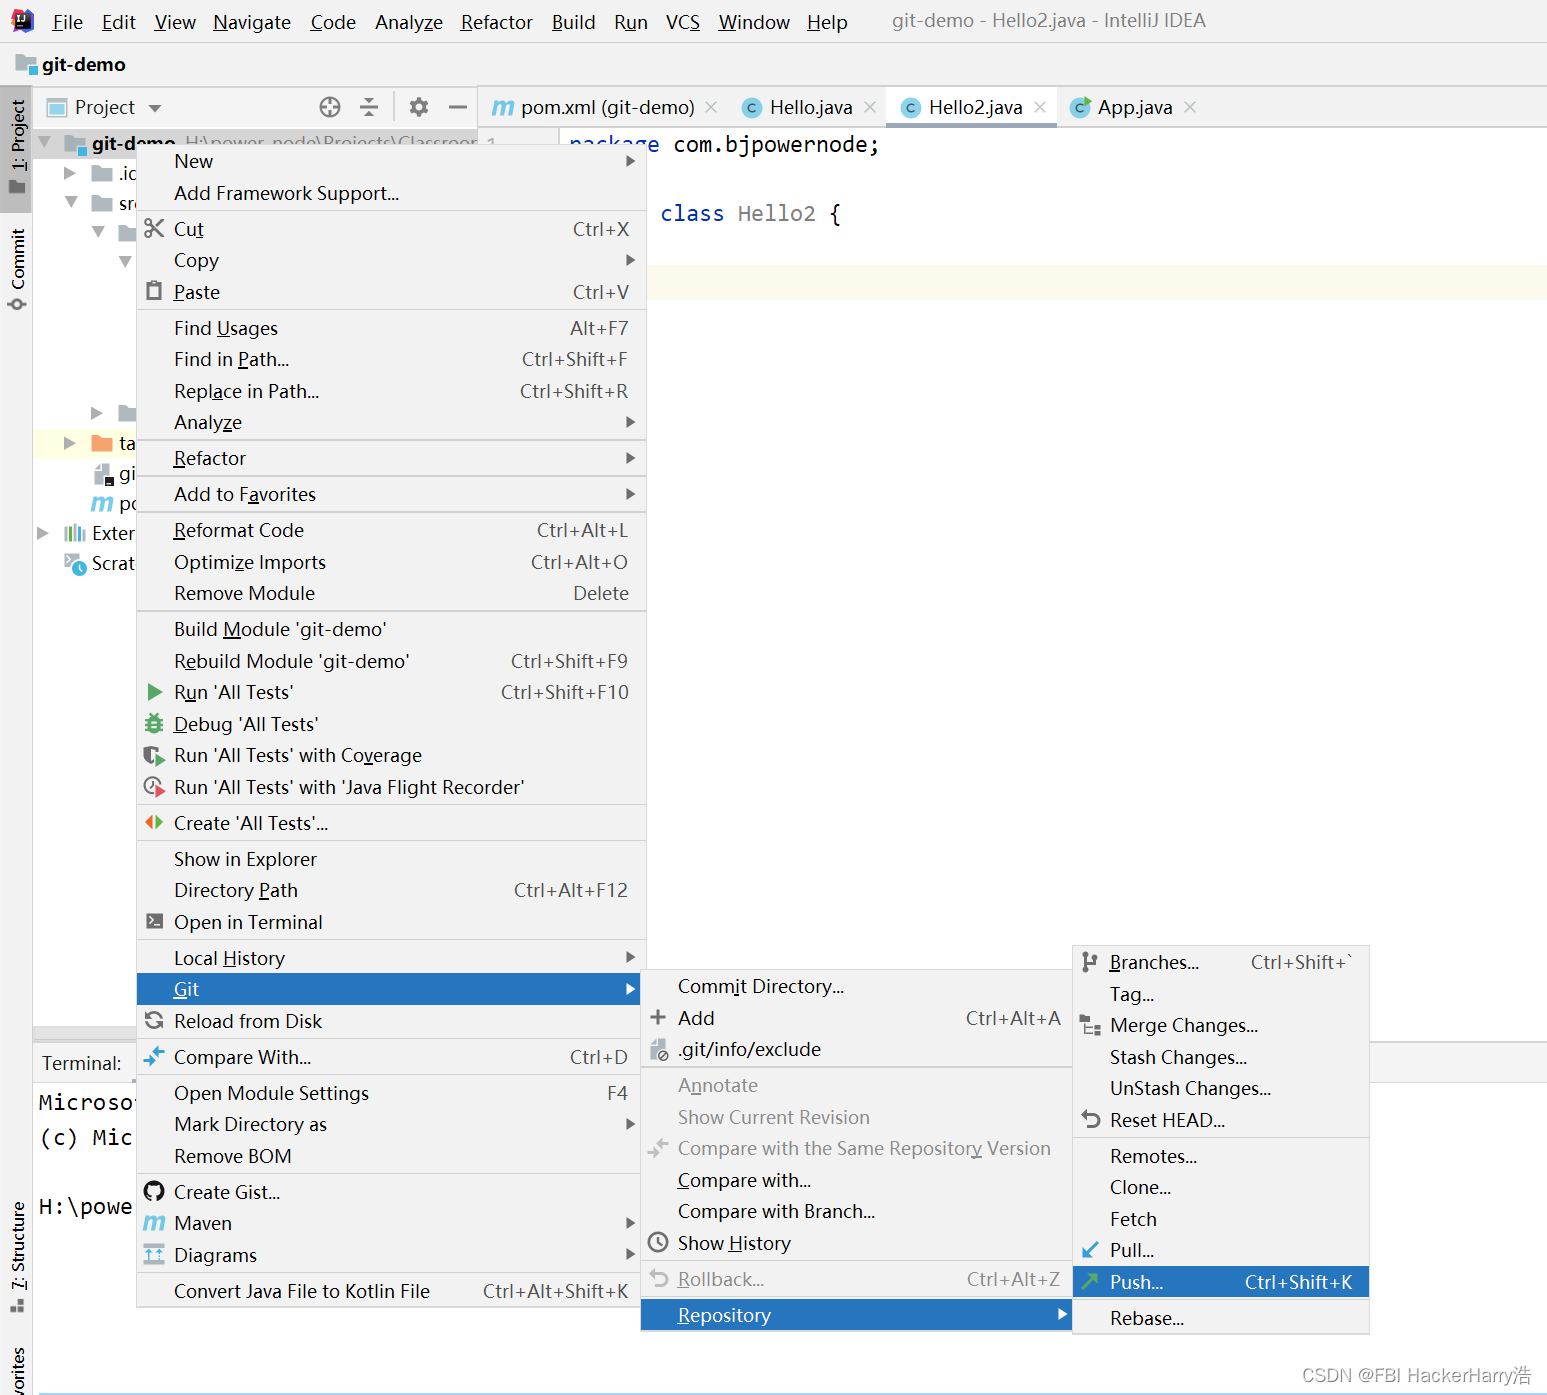This screenshot has height=1395, width=1547.
Task: Toggle the 1: Project side tool button
Action: 16,148
